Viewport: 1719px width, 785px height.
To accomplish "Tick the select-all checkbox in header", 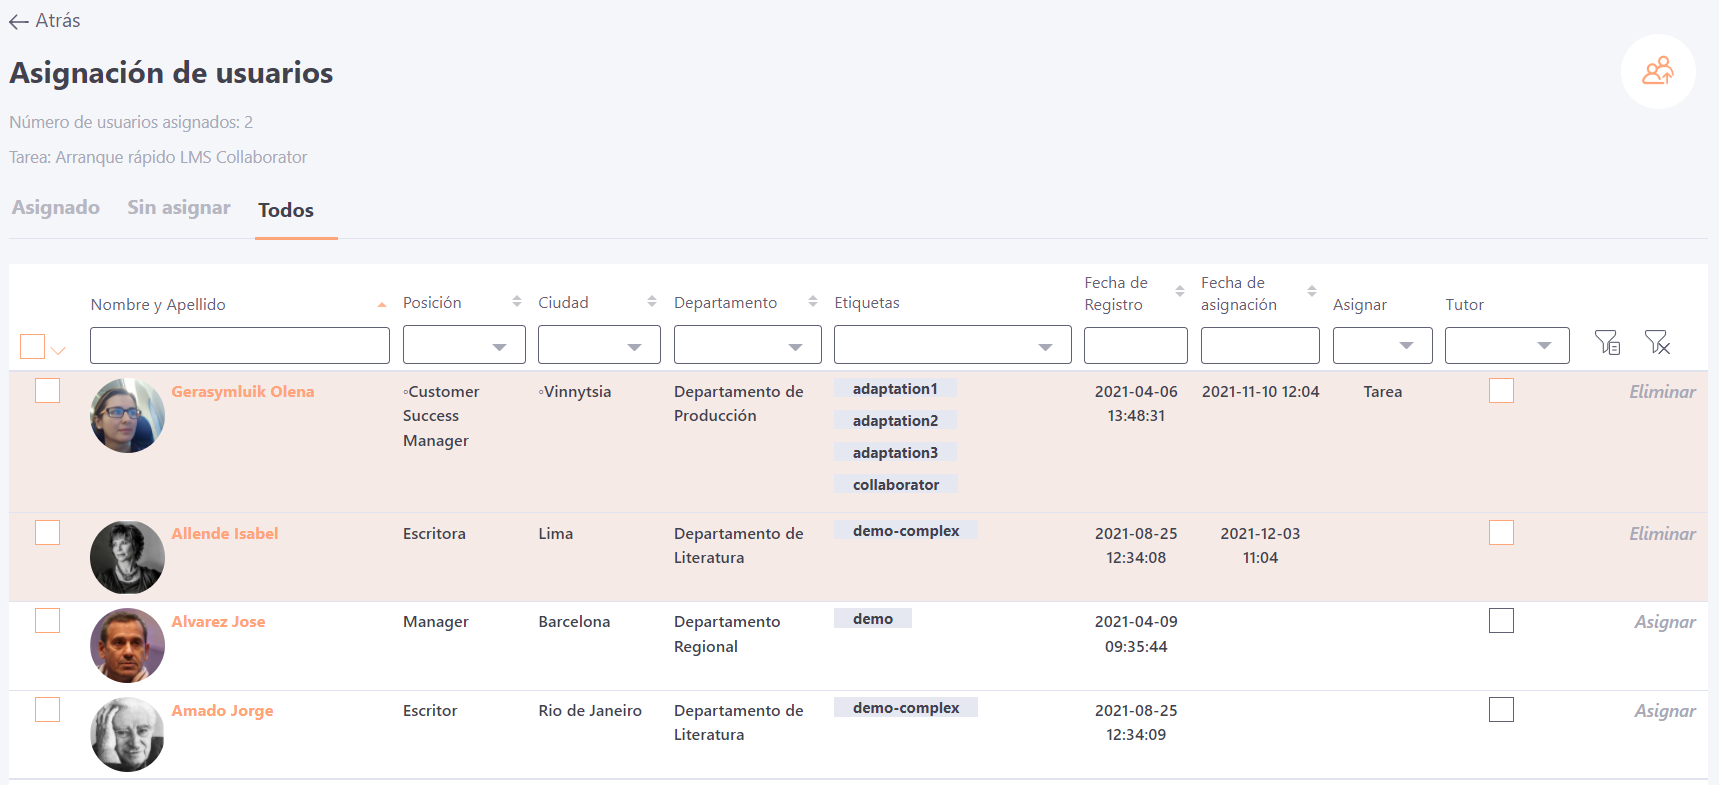I will click(33, 346).
